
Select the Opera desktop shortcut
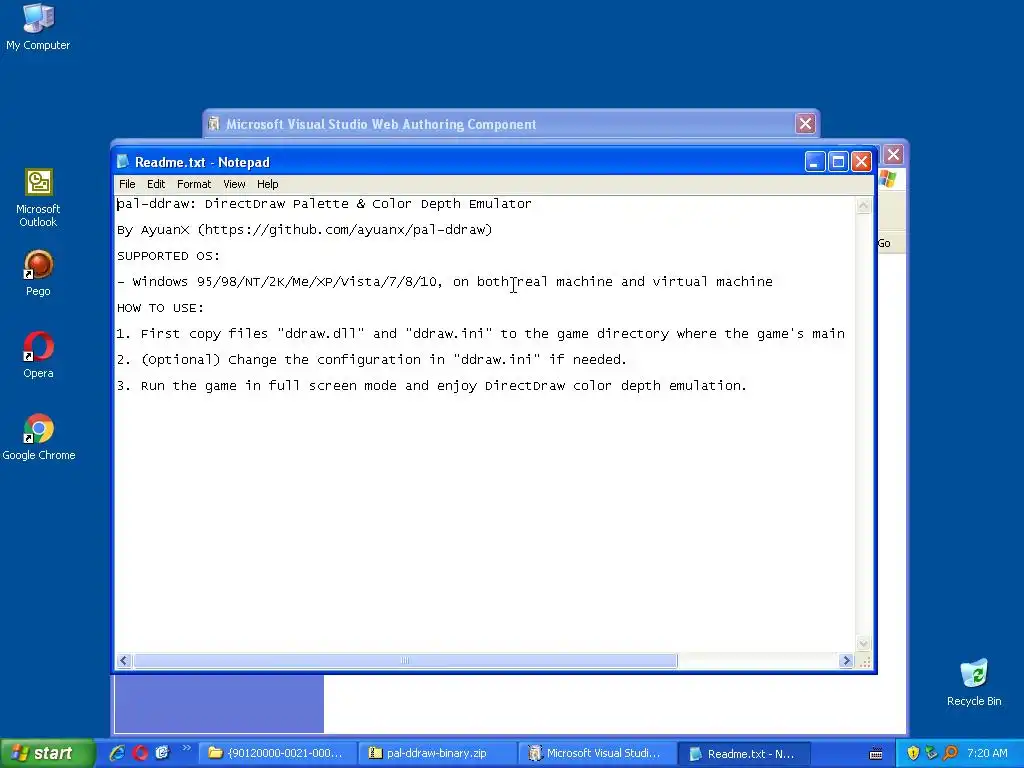38,355
